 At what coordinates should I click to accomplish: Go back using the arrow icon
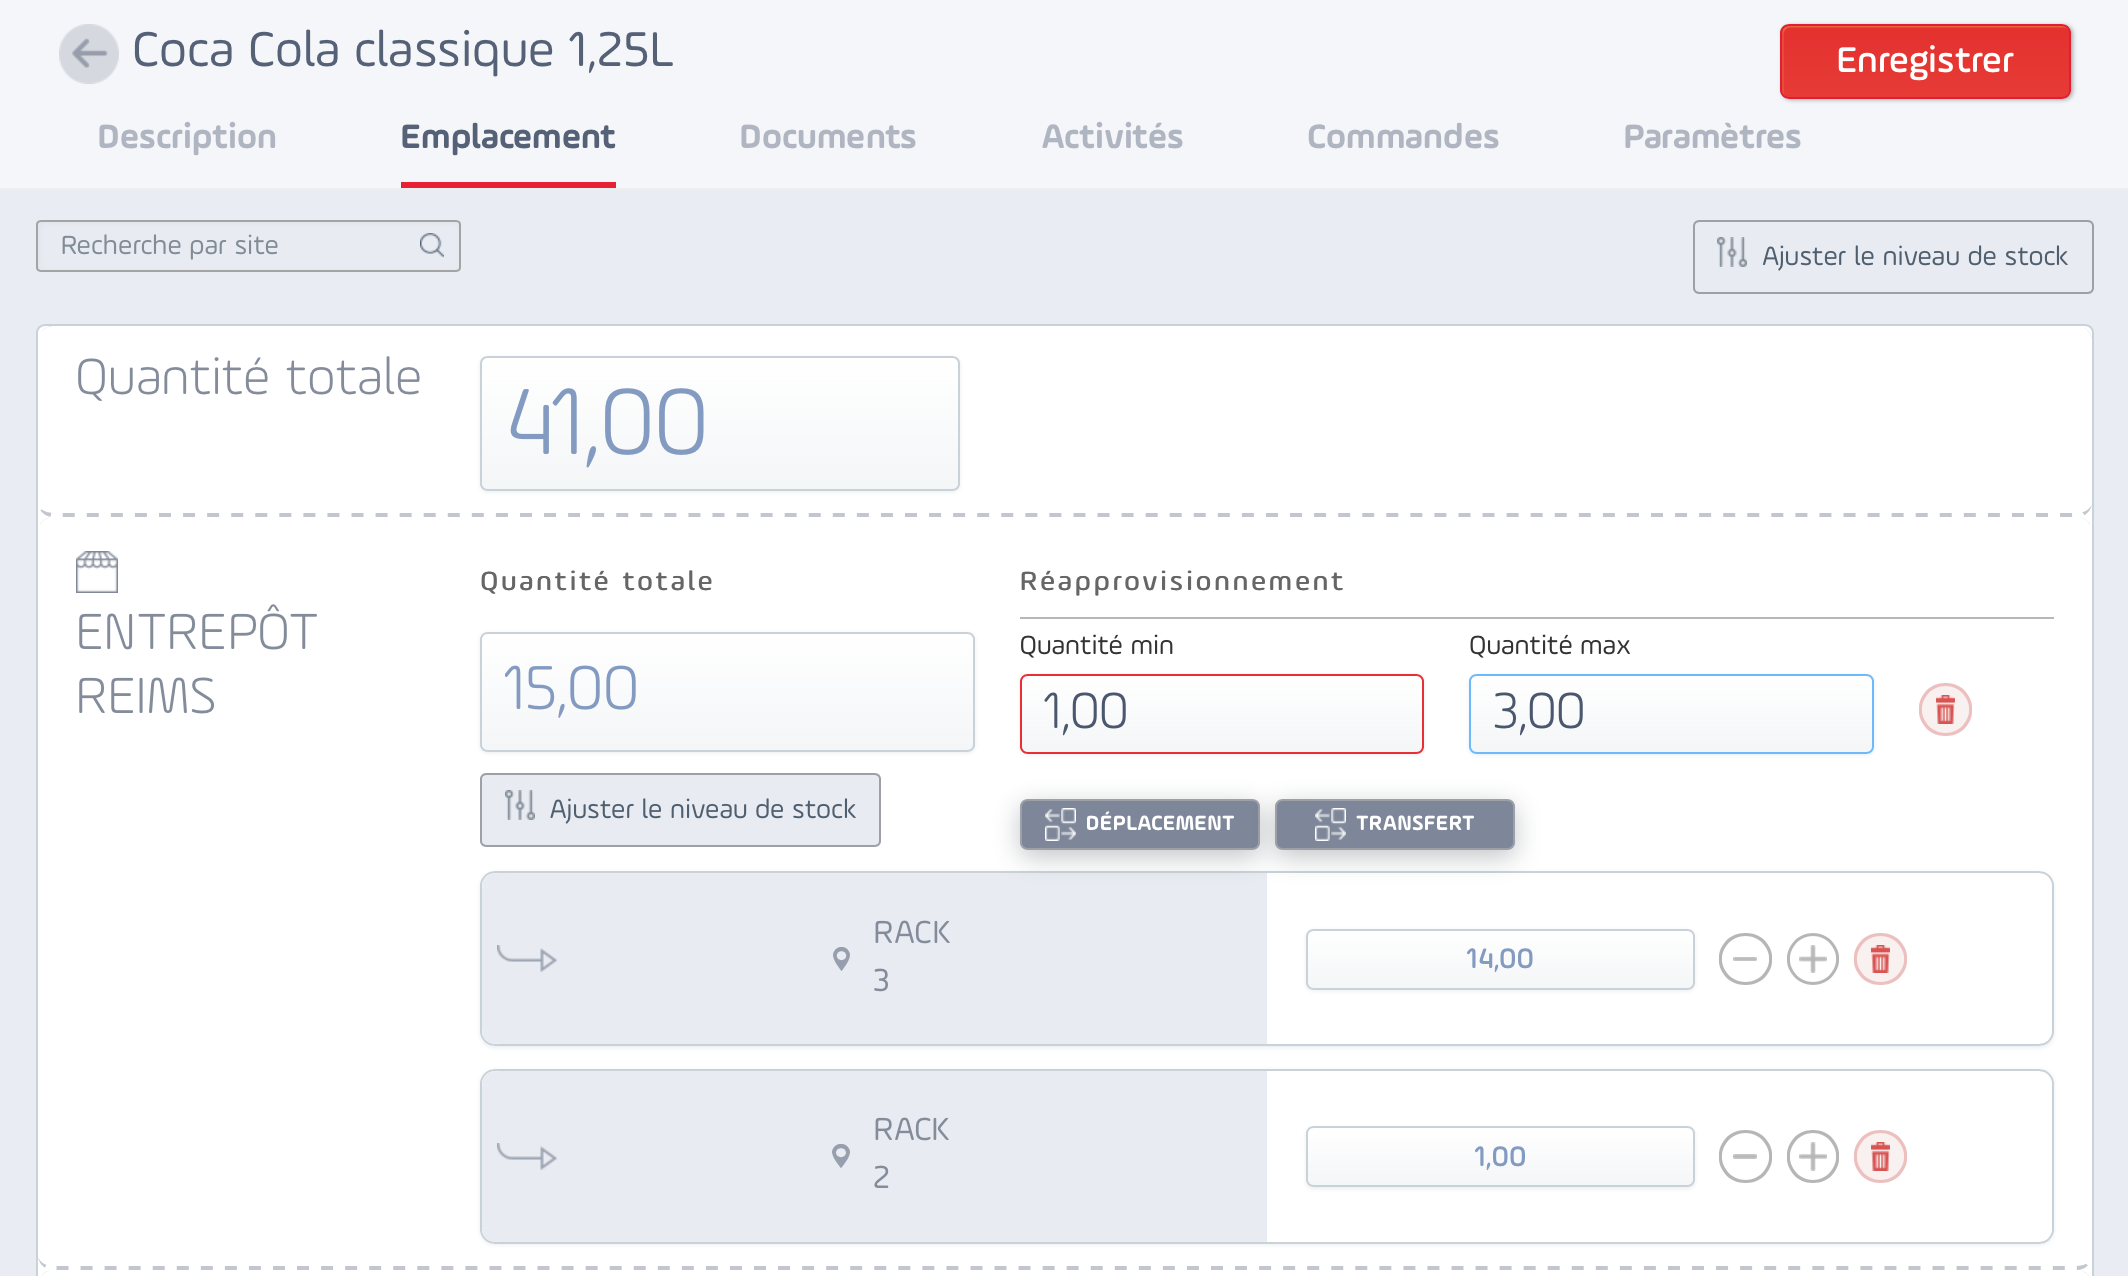pyautogui.click(x=89, y=53)
